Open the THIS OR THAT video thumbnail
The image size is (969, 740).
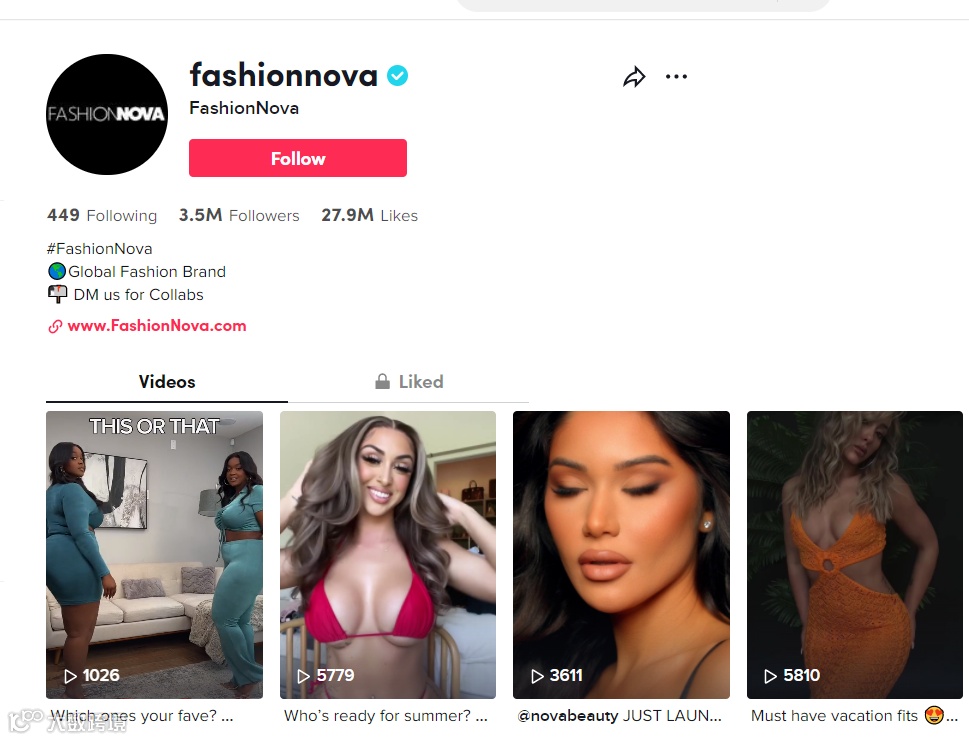[x=154, y=555]
